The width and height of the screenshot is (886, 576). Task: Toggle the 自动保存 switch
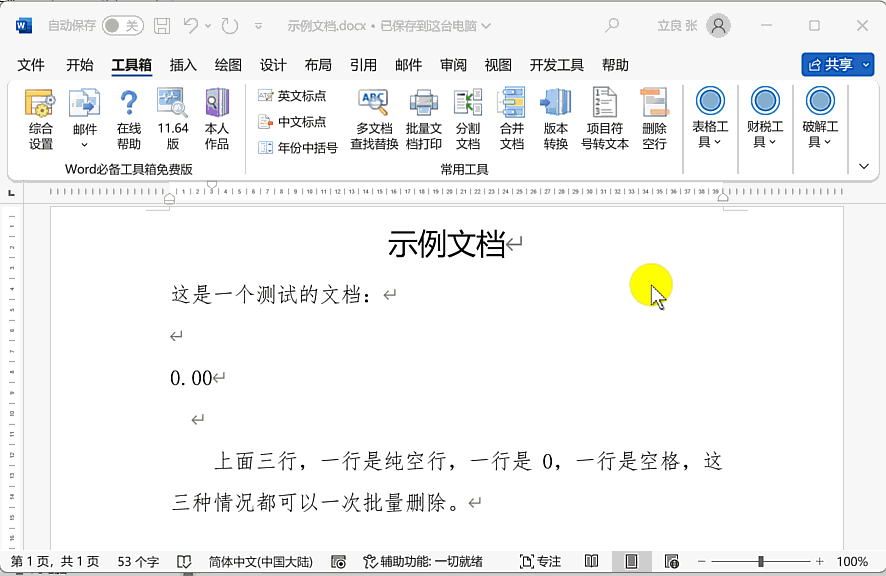[122, 25]
